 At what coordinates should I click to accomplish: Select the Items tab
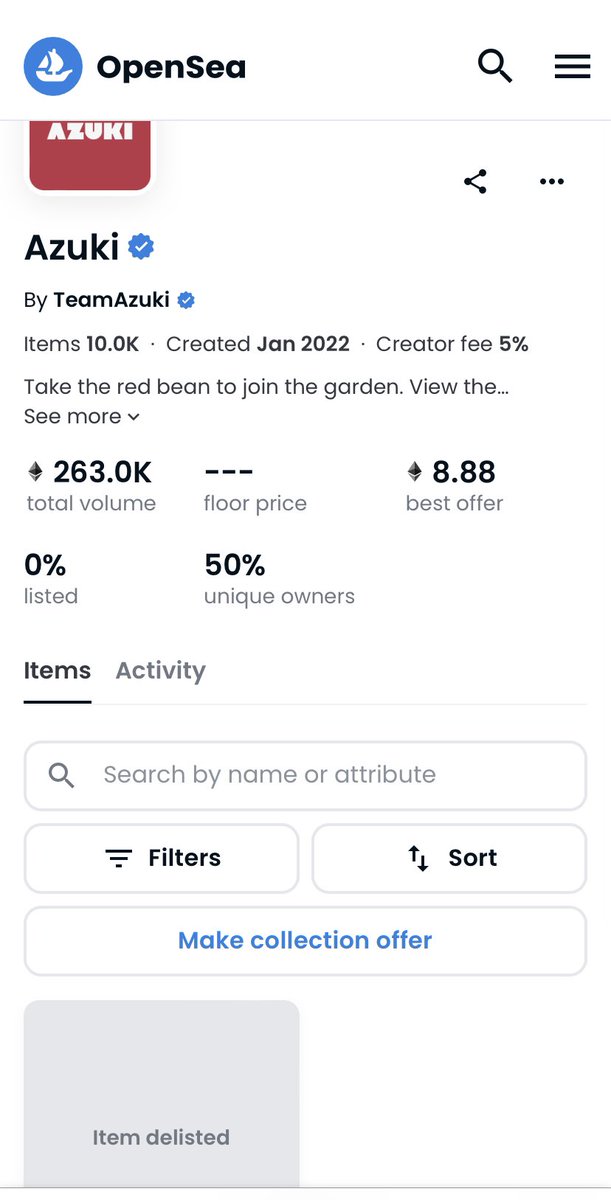pyautogui.click(x=57, y=671)
